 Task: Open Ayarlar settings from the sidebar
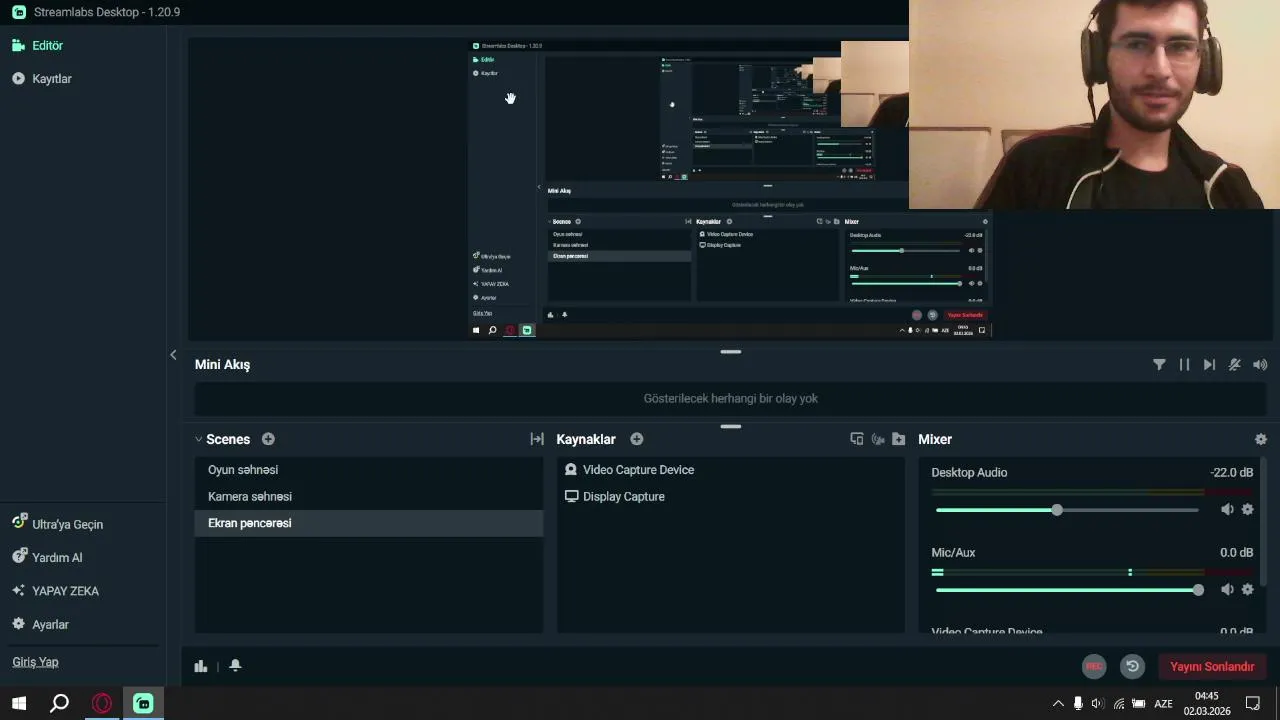(41, 624)
